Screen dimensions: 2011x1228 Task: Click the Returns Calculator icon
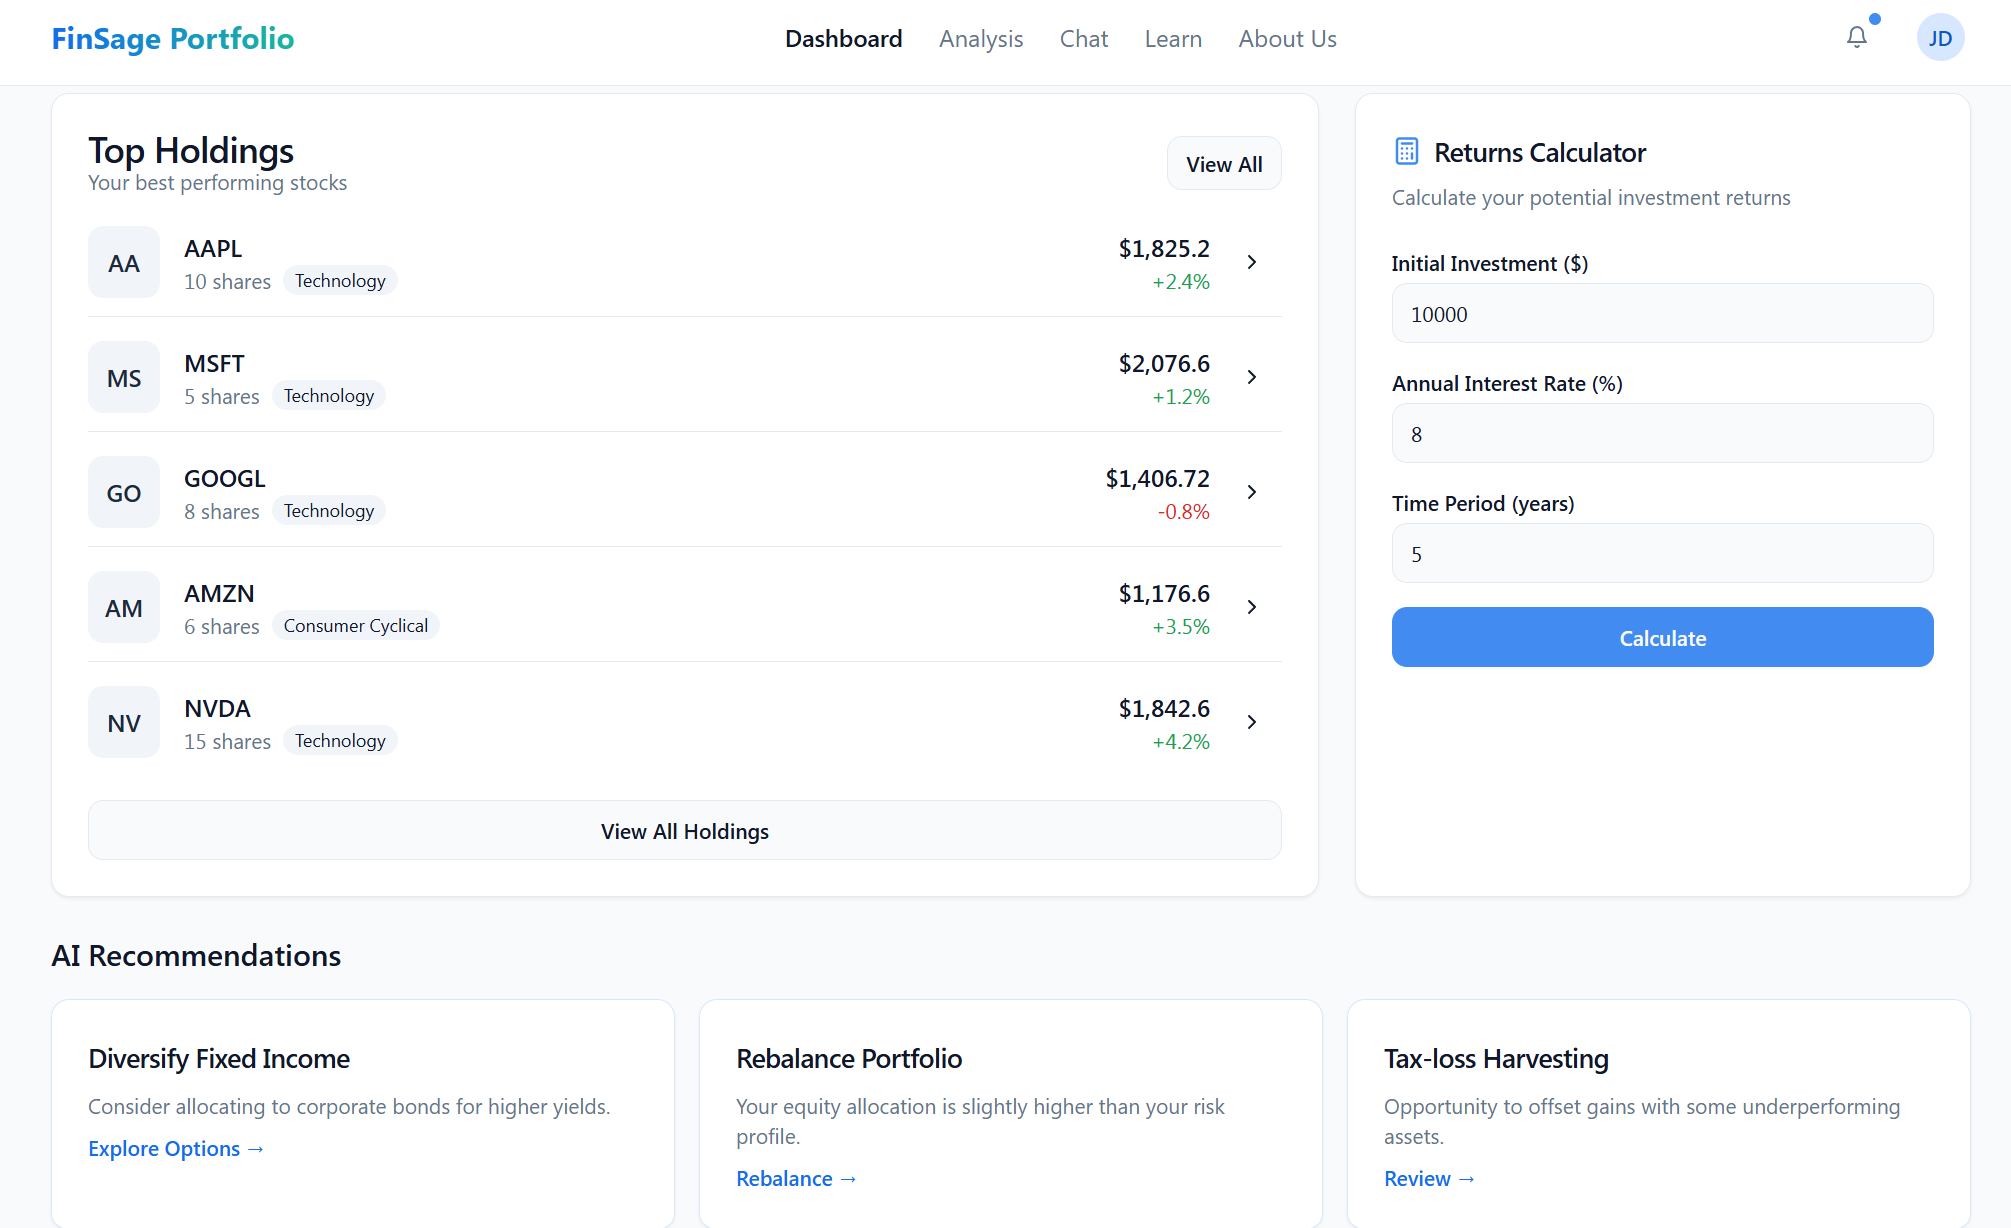1406,152
